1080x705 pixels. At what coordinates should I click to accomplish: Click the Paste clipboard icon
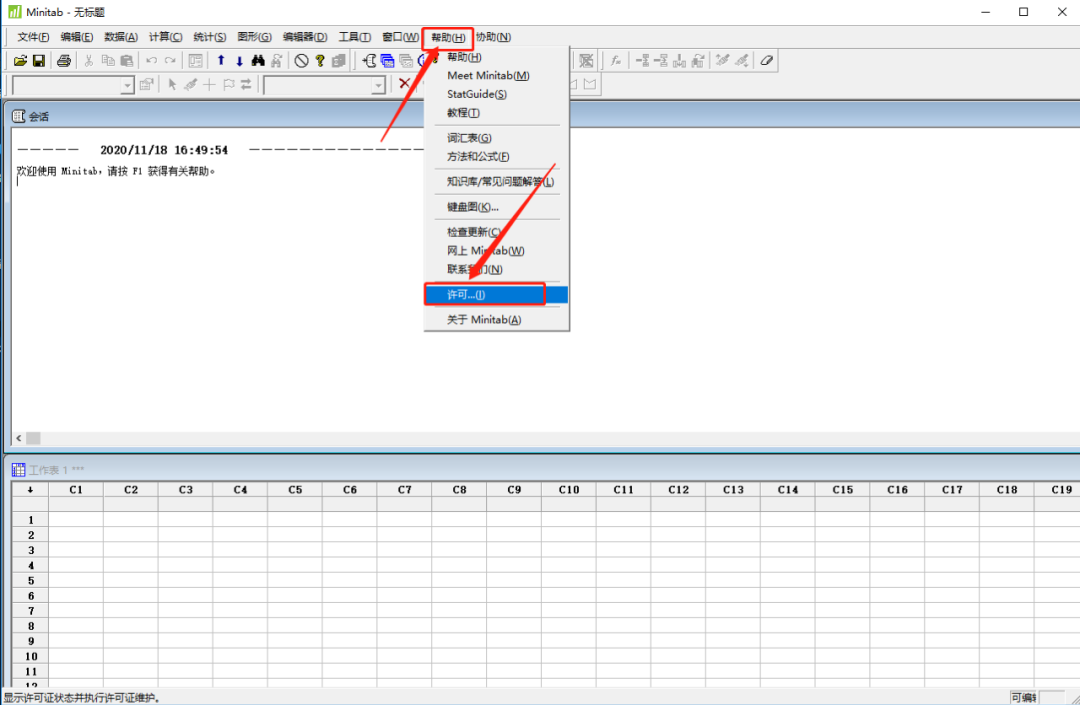(x=126, y=61)
